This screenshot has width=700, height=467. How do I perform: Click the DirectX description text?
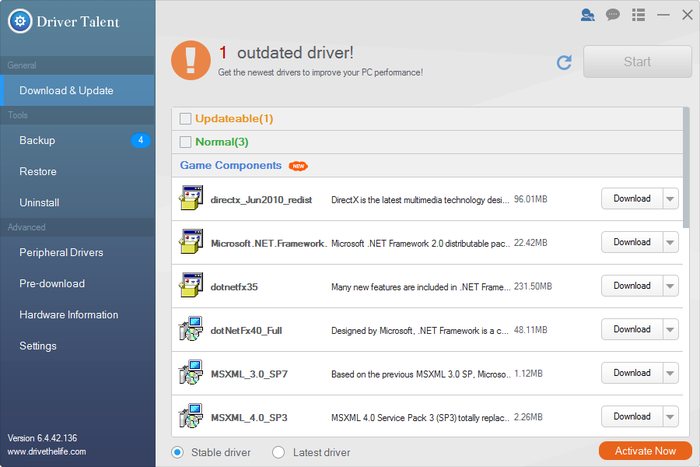coord(420,200)
